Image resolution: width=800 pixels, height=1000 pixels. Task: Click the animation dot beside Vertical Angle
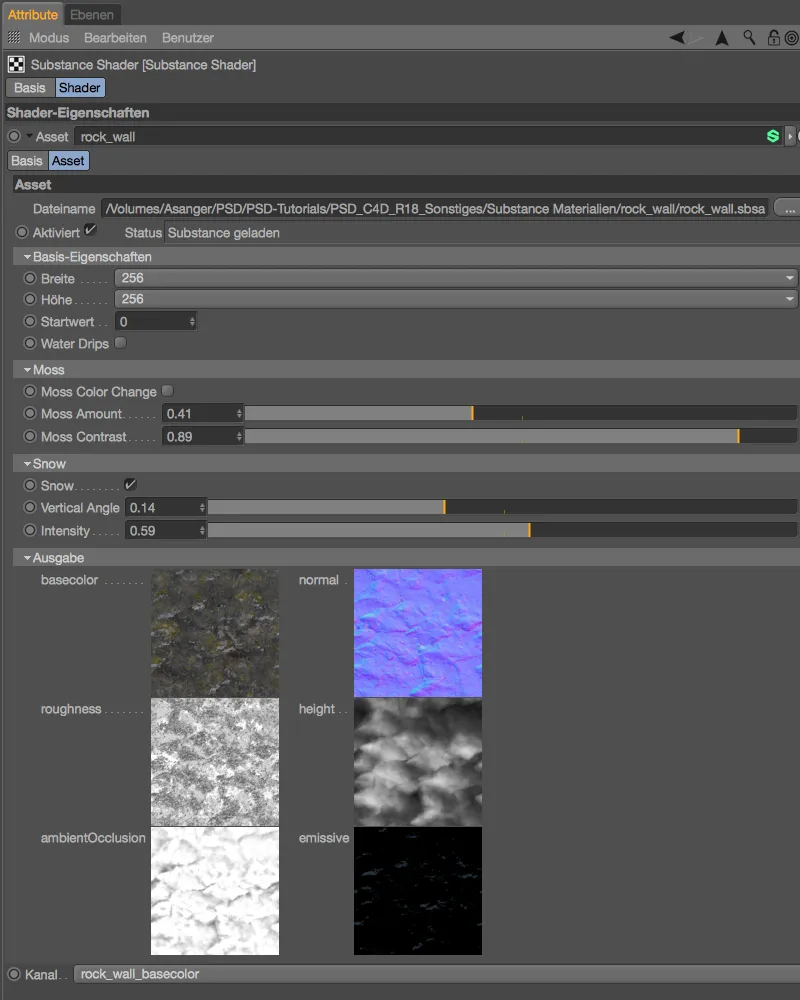click(30, 508)
